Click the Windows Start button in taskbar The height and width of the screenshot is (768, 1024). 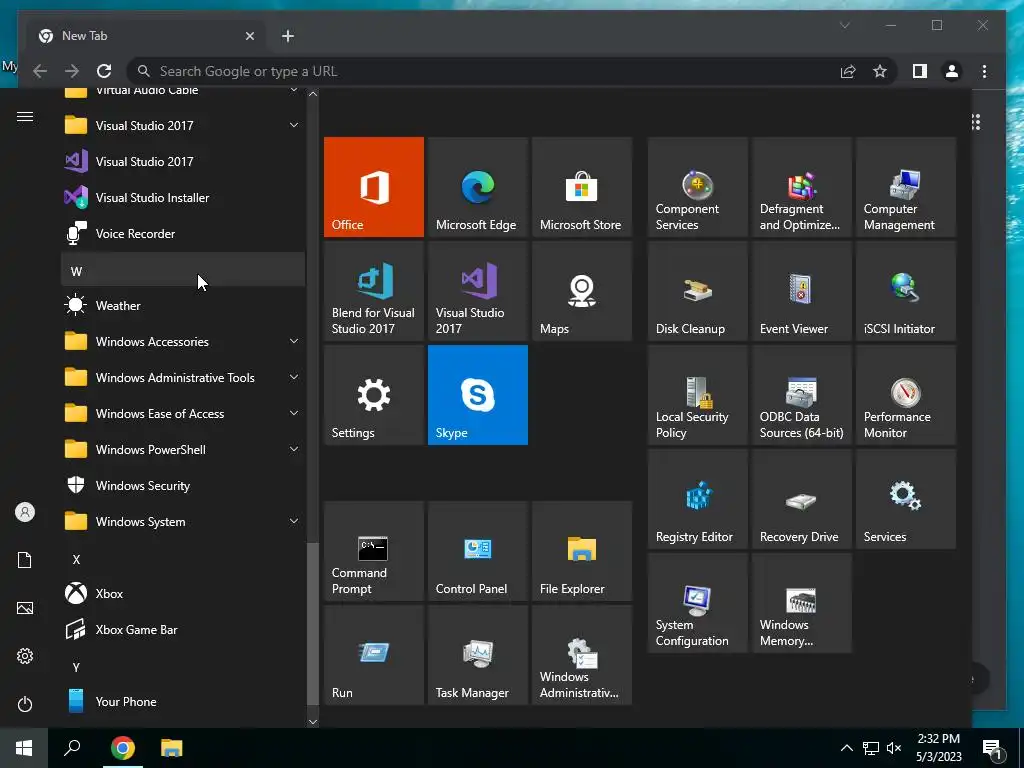[24, 748]
